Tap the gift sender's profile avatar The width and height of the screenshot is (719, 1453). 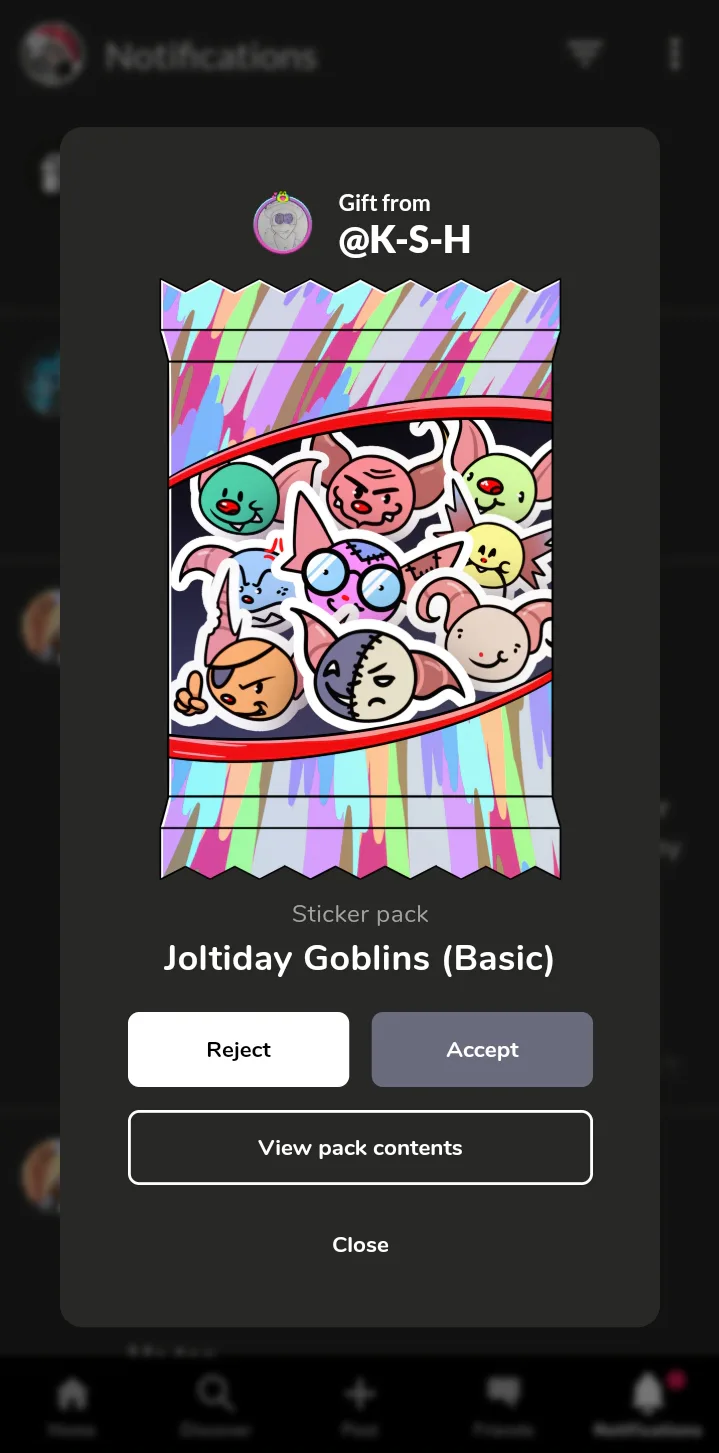coord(283,223)
